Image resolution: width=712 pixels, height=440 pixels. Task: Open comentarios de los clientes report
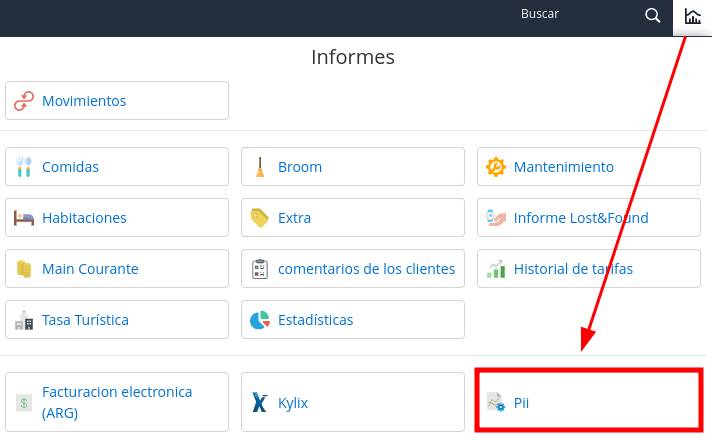353,268
